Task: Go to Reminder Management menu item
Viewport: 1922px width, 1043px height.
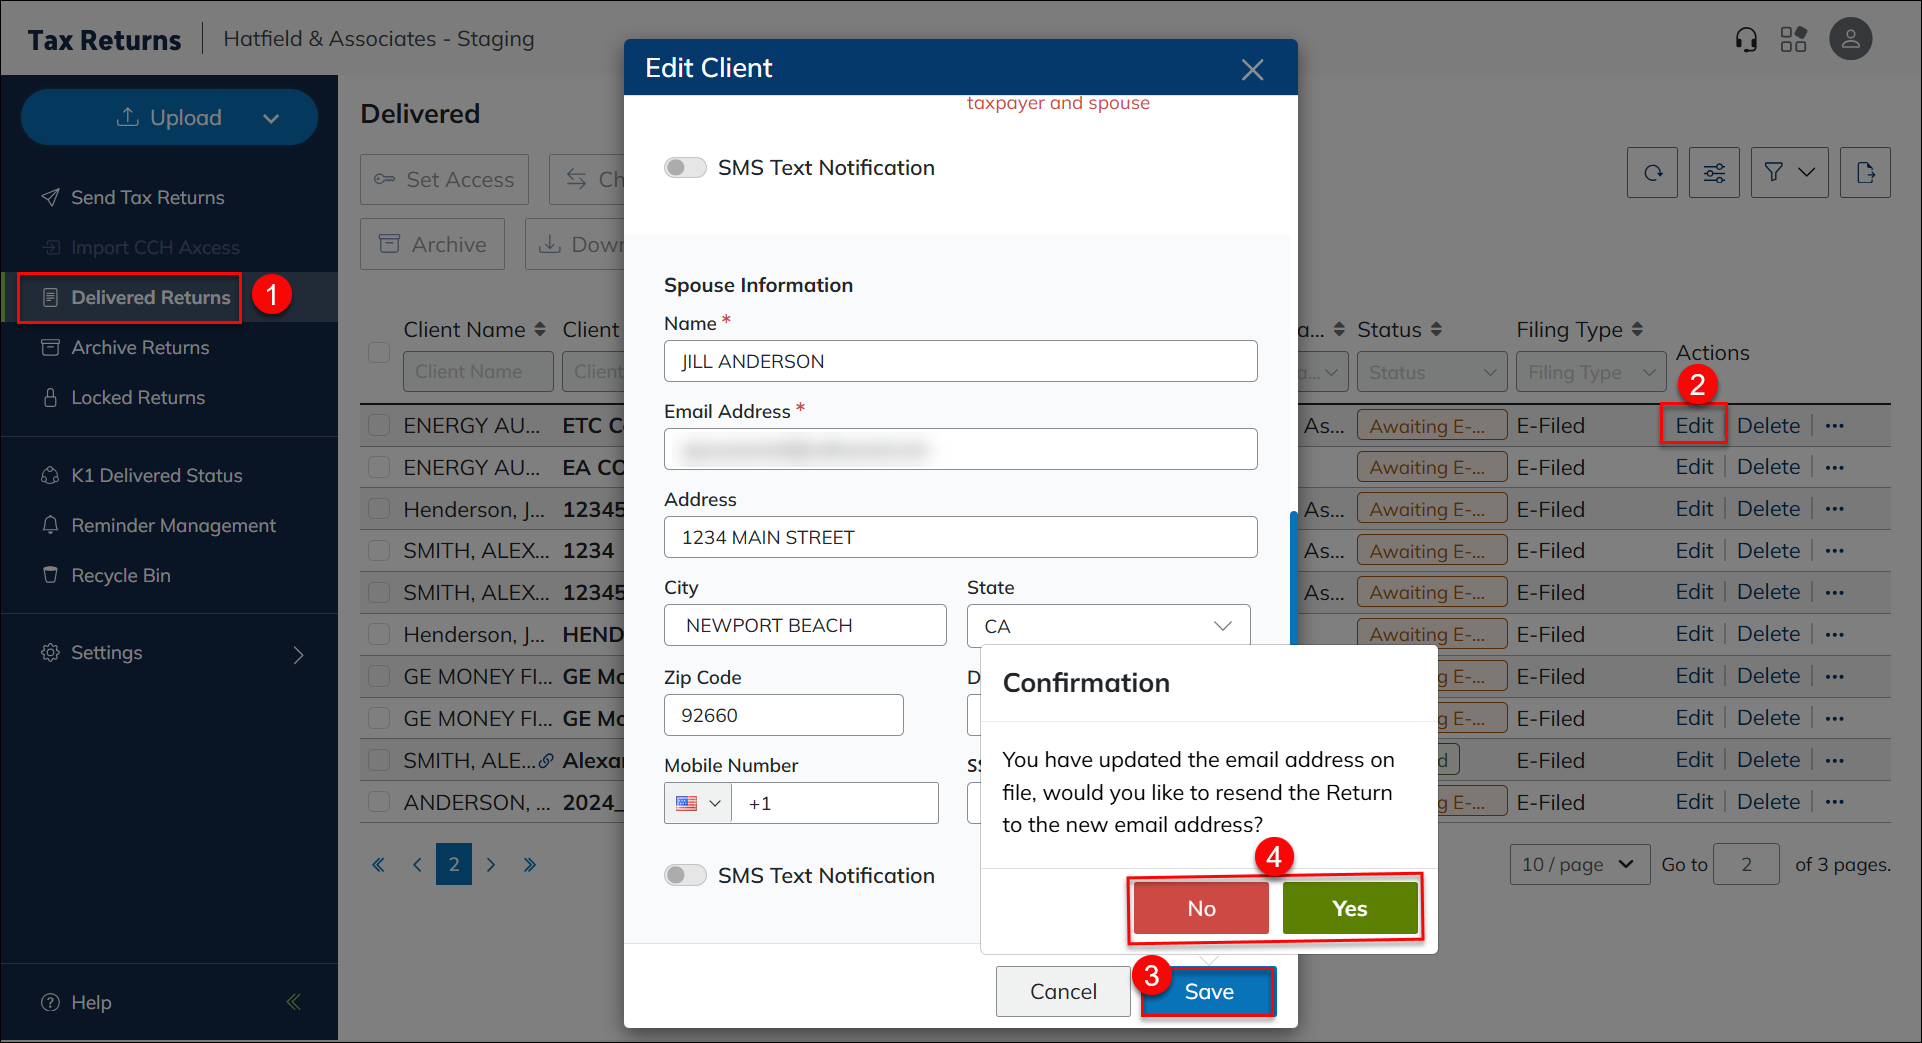Action: pos(173,526)
